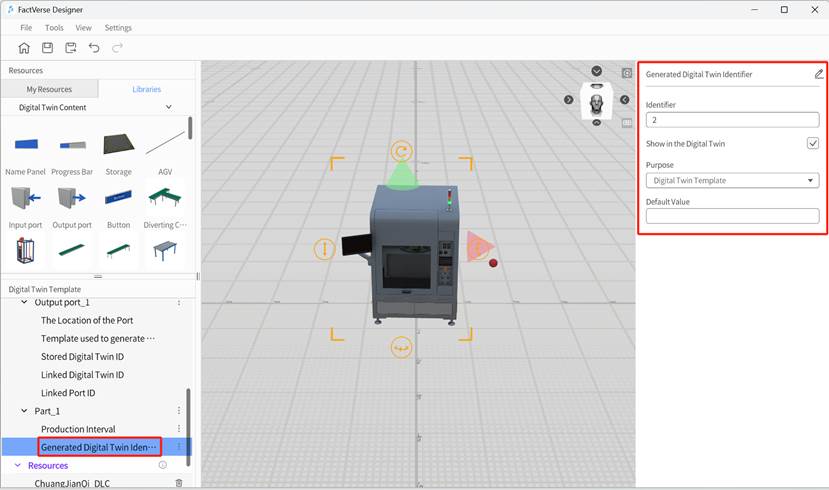
Task: Select the ChuangJianQi_DLC resource entry
Action: tap(72, 483)
